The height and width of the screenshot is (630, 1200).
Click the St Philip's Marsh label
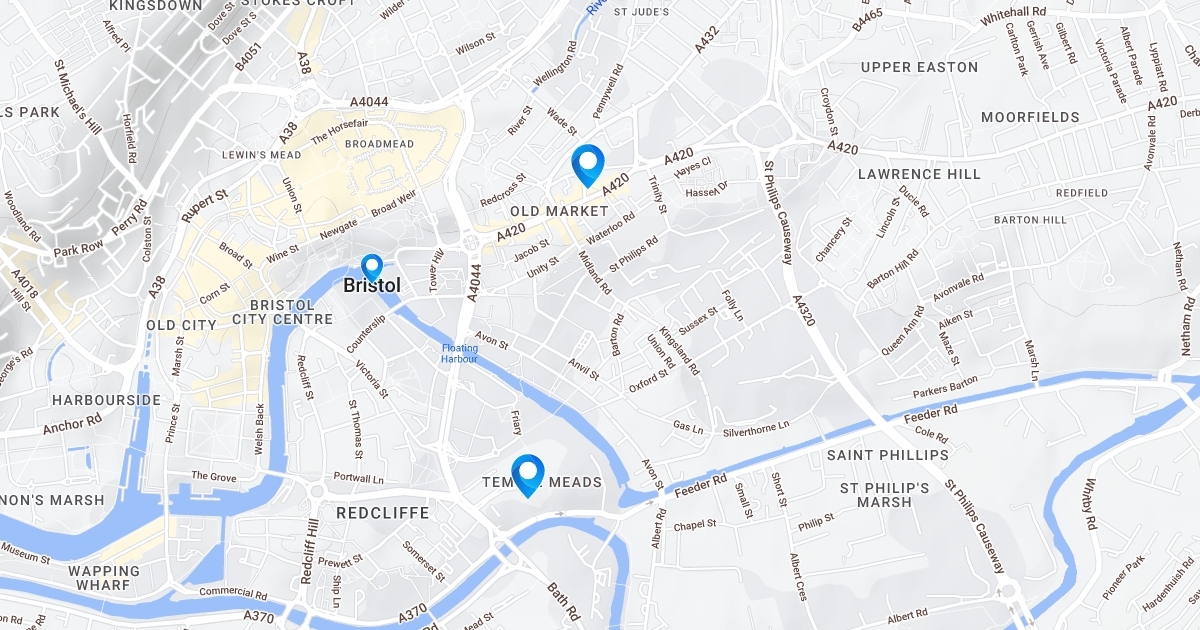[885, 495]
